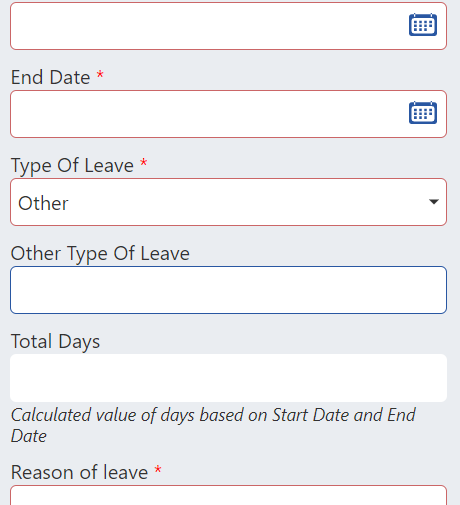Click the End Date text input

228,114
